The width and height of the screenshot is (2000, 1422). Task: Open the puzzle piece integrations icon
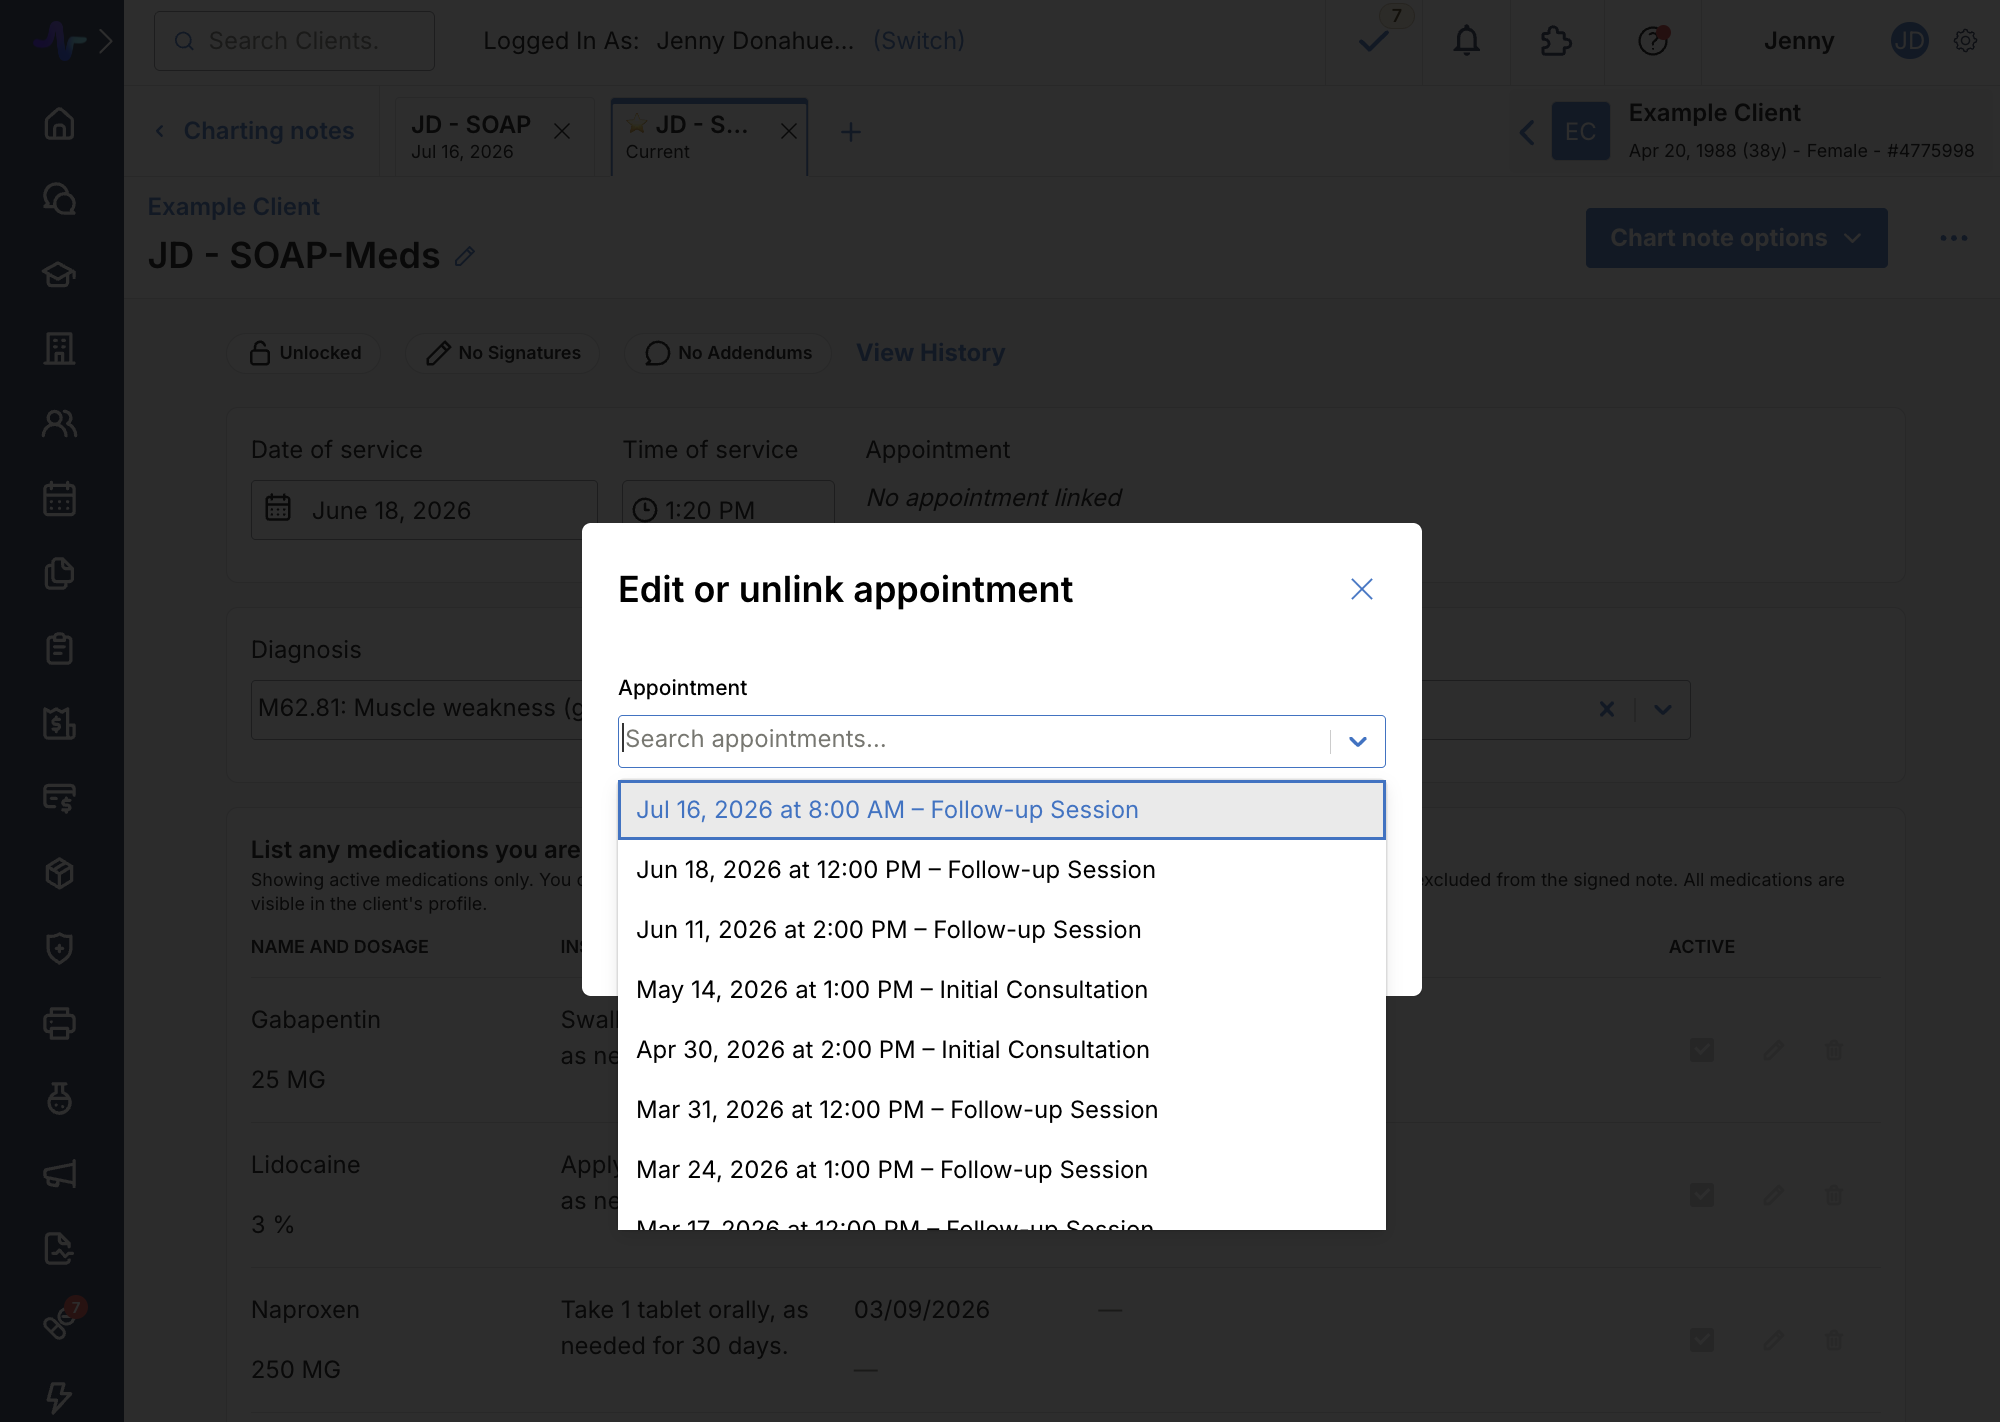pos(1556,41)
